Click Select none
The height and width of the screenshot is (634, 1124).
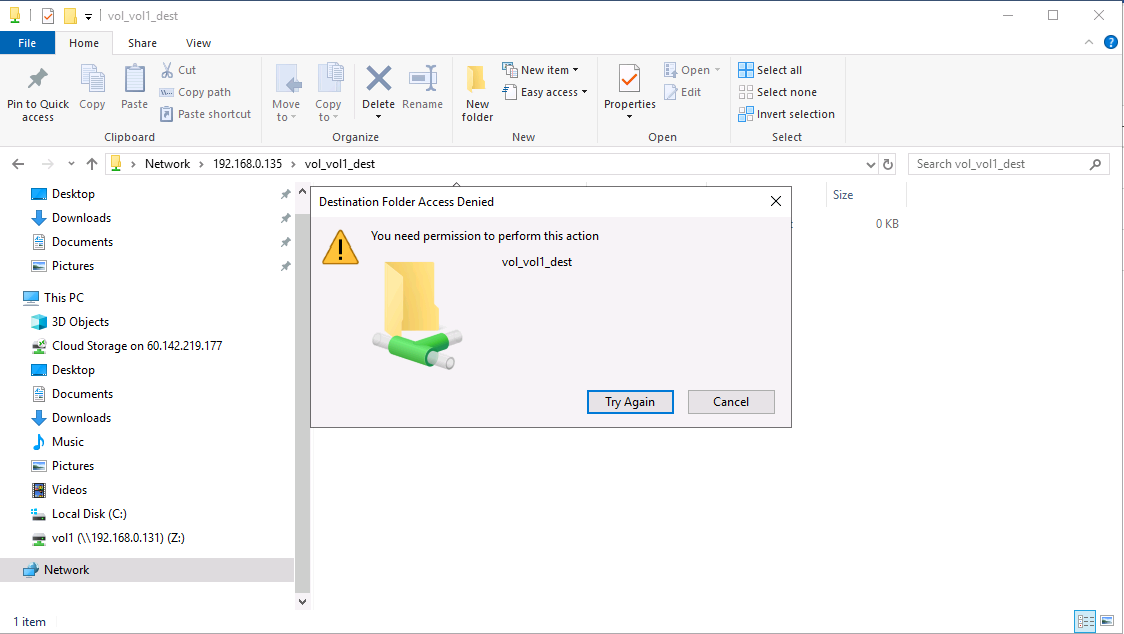(x=778, y=92)
